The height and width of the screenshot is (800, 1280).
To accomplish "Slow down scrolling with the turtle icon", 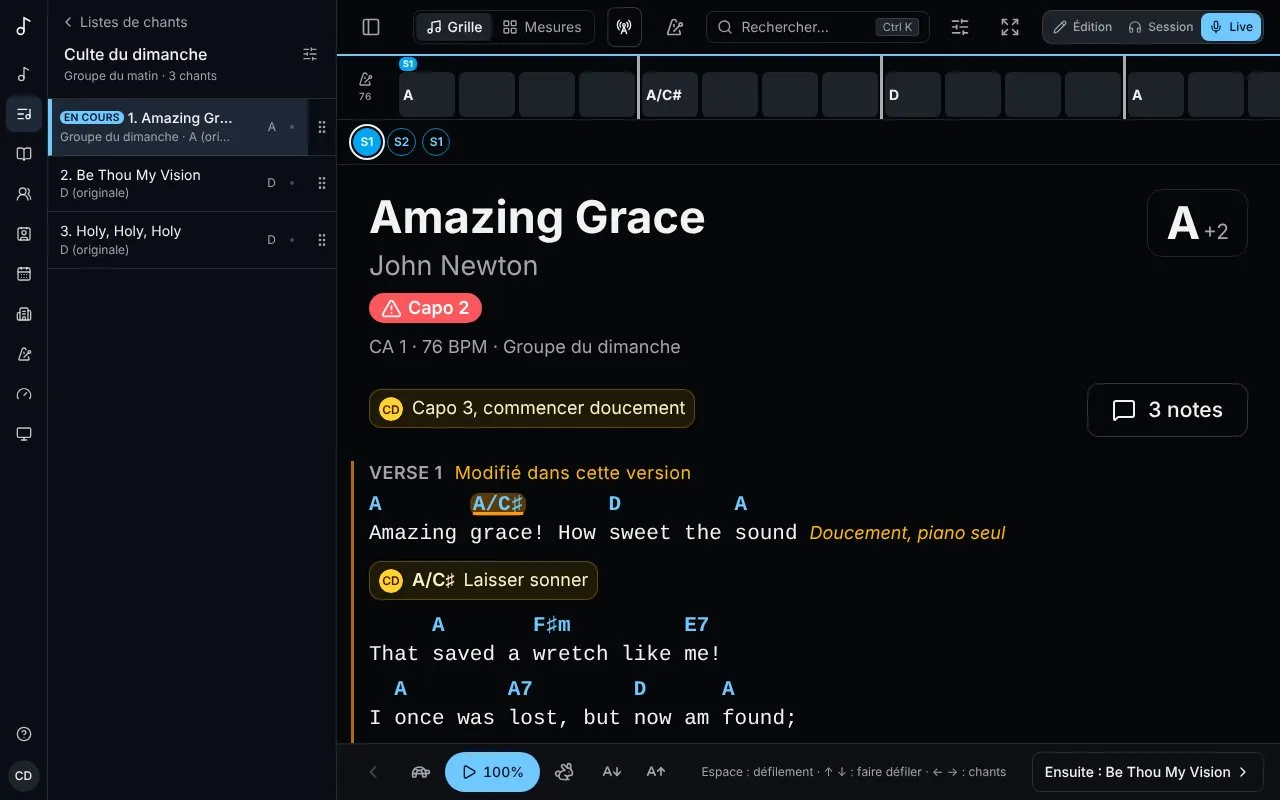I will (421, 772).
